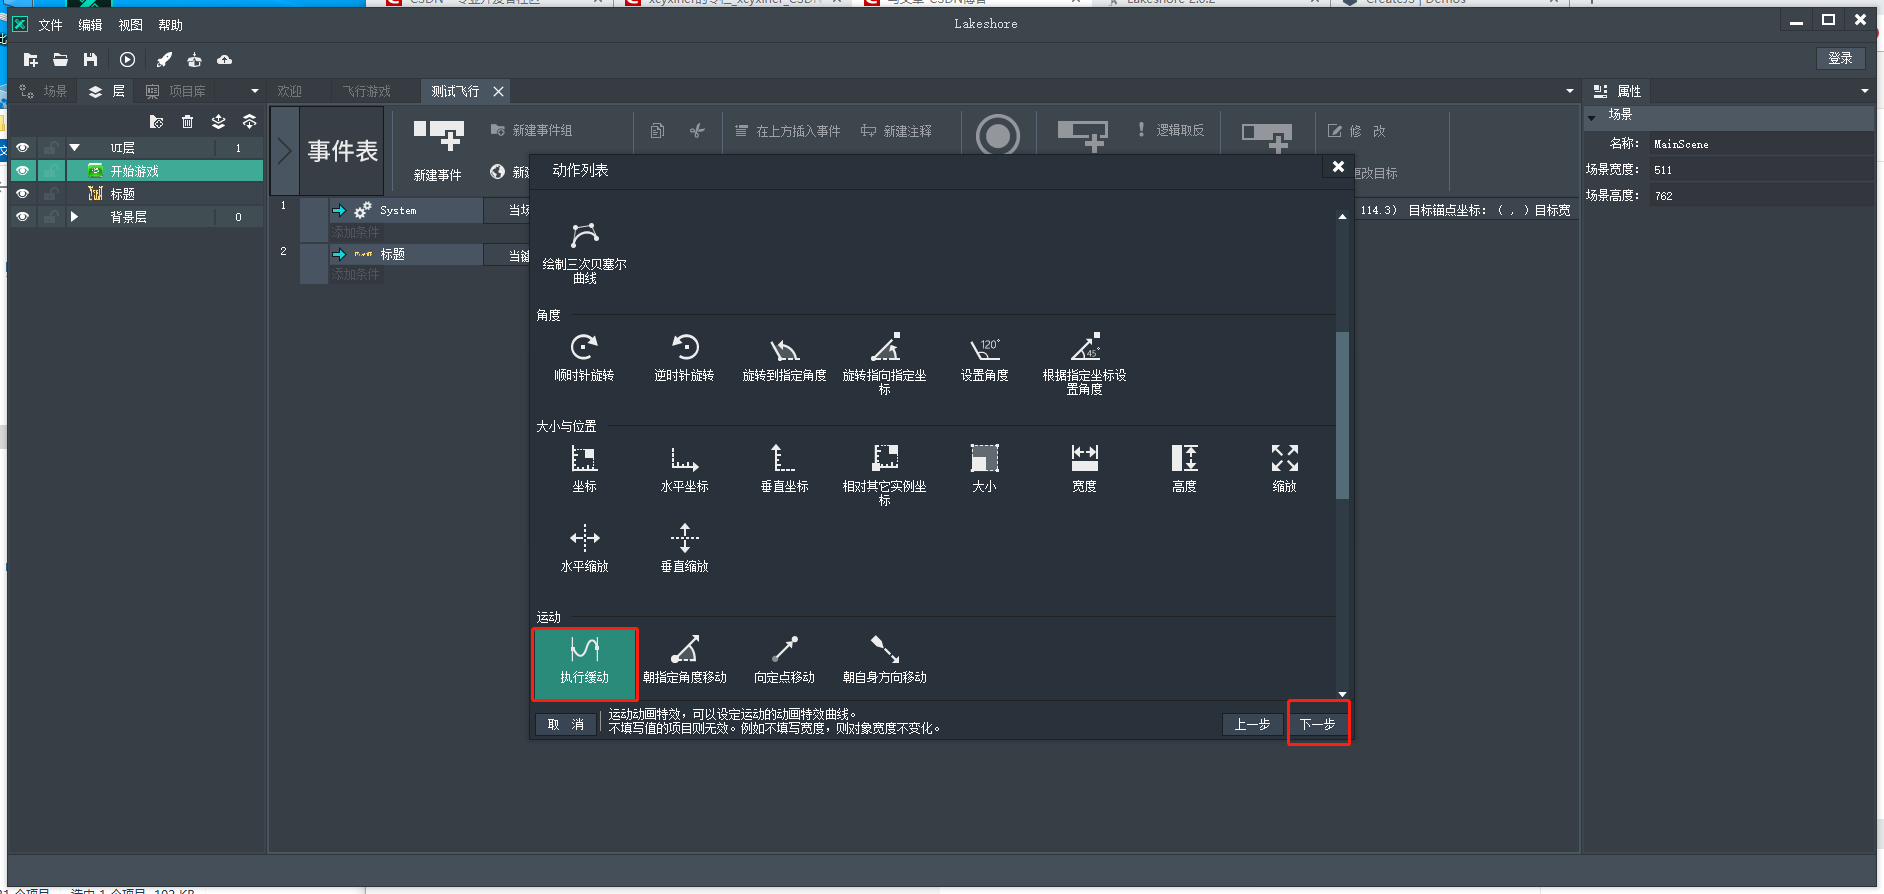The width and height of the screenshot is (1884, 894).
Task: Click the rocket publish icon
Action: (x=164, y=60)
